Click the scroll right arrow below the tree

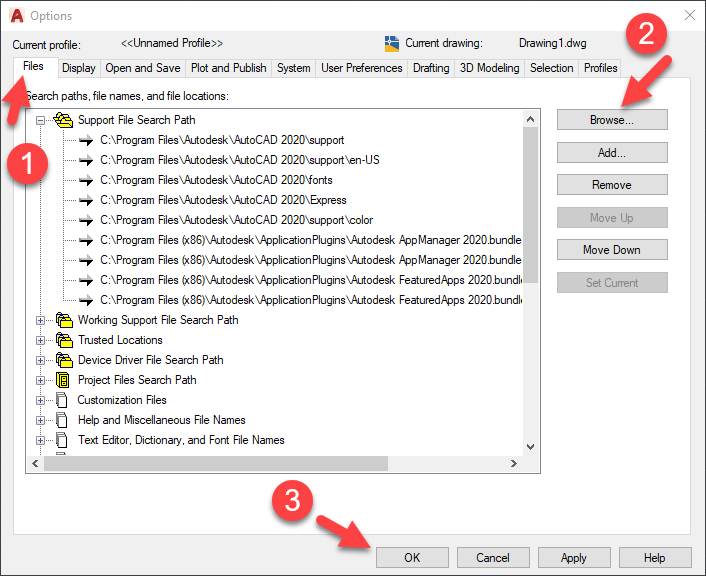click(514, 463)
